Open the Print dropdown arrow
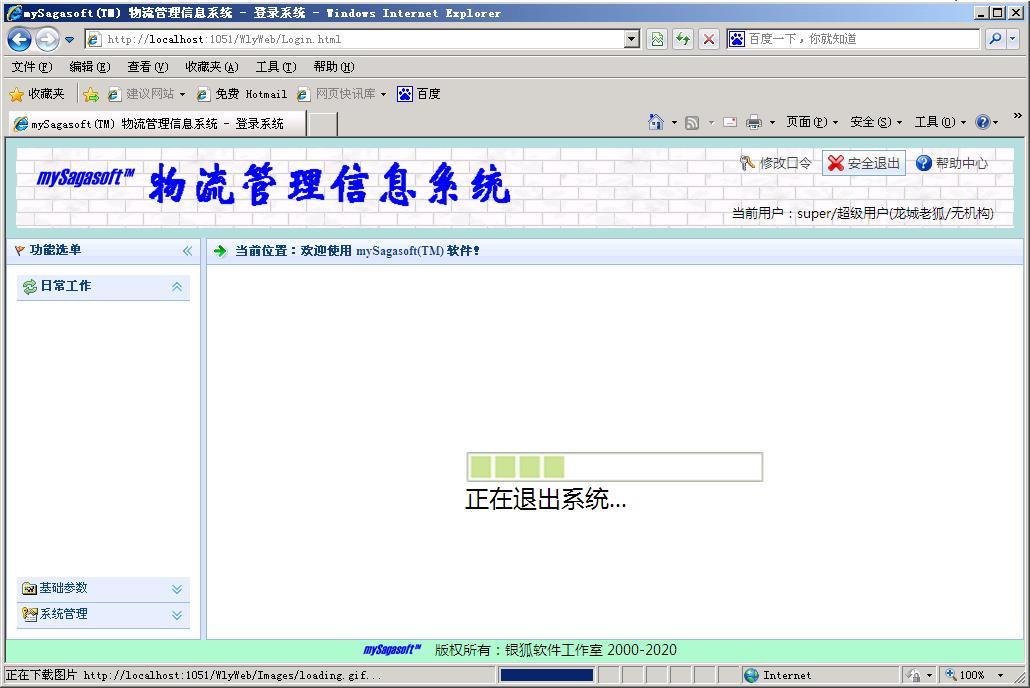The height and width of the screenshot is (688, 1030). point(772,123)
